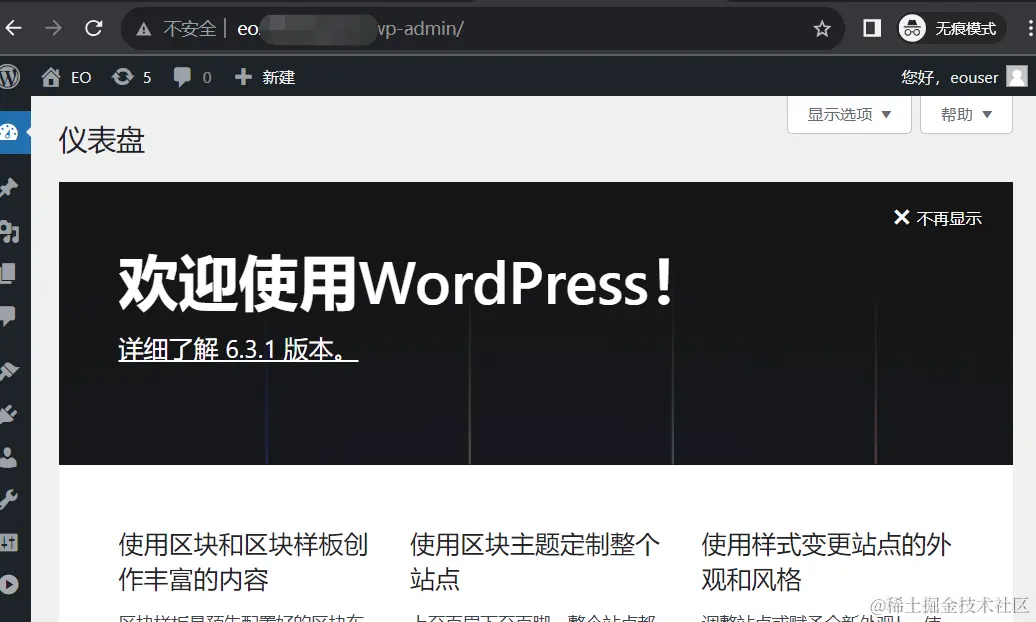The image size is (1036, 622).
Task: Reload the page with the refresh icon
Action: click(94, 28)
